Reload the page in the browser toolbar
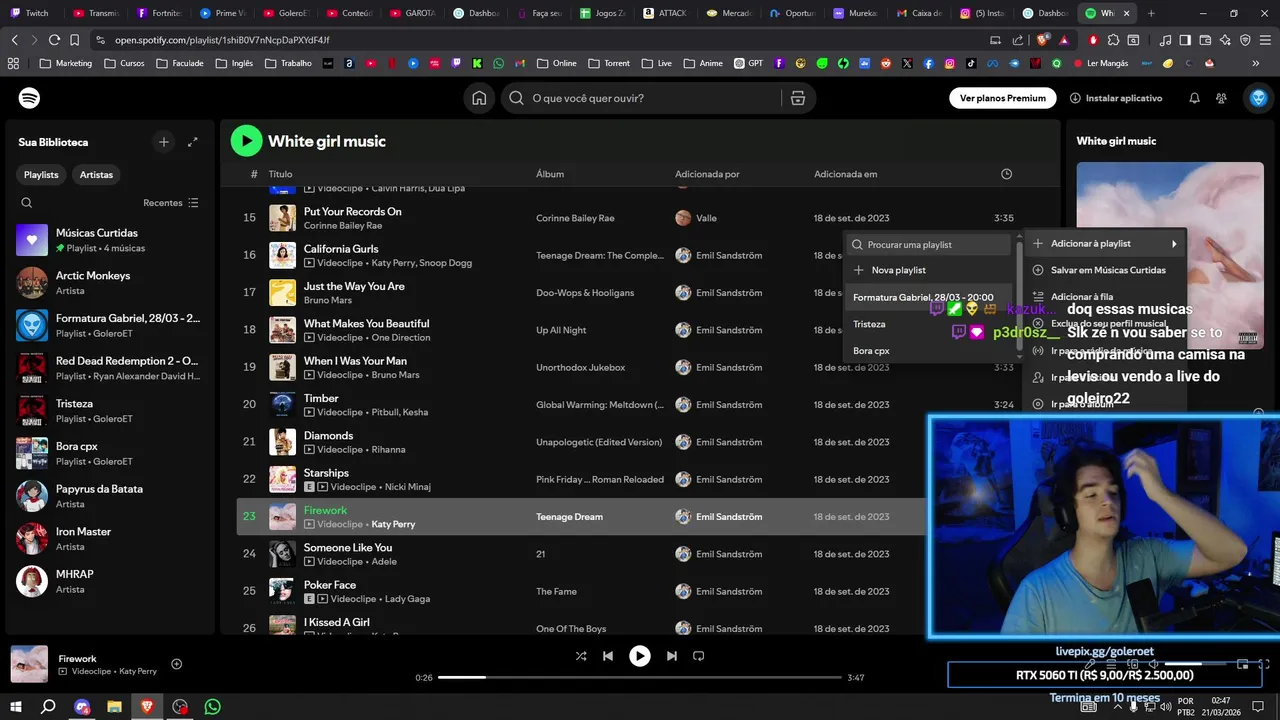This screenshot has height=720, width=1280. point(54,40)
